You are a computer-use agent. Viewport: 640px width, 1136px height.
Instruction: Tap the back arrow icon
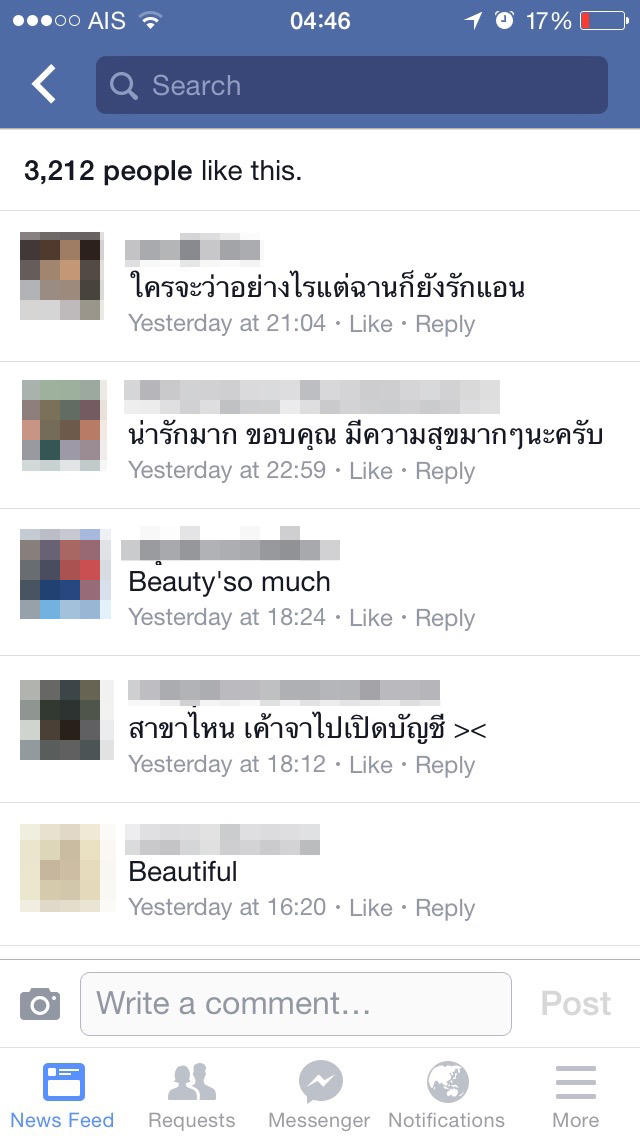tap(43, 84)
